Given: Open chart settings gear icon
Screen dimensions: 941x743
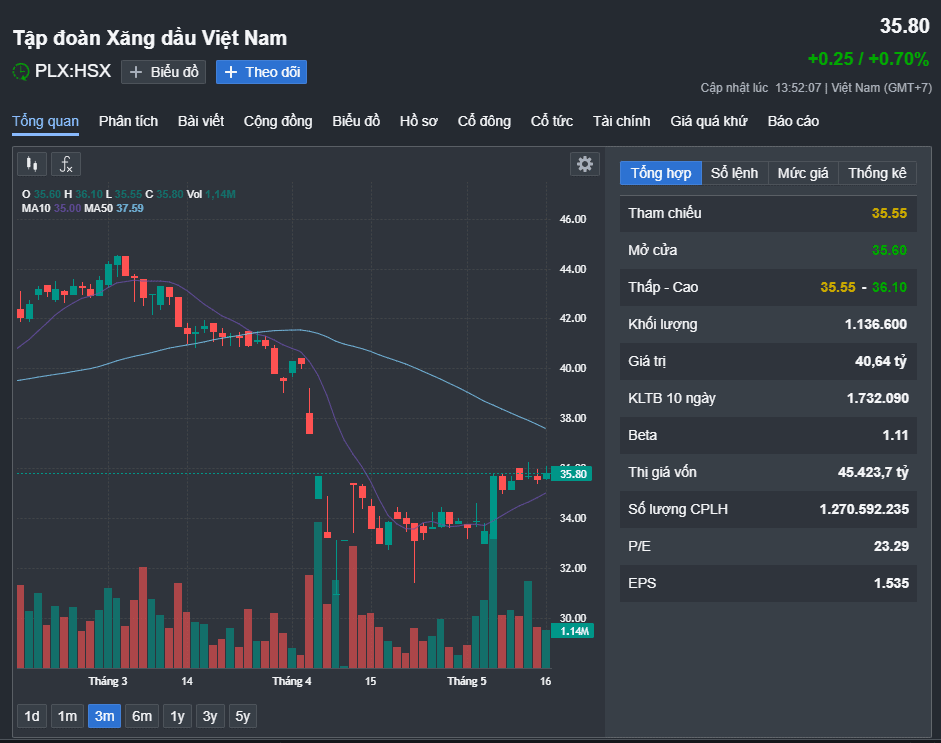Looking at the screenshot, I should pos(585,164).
